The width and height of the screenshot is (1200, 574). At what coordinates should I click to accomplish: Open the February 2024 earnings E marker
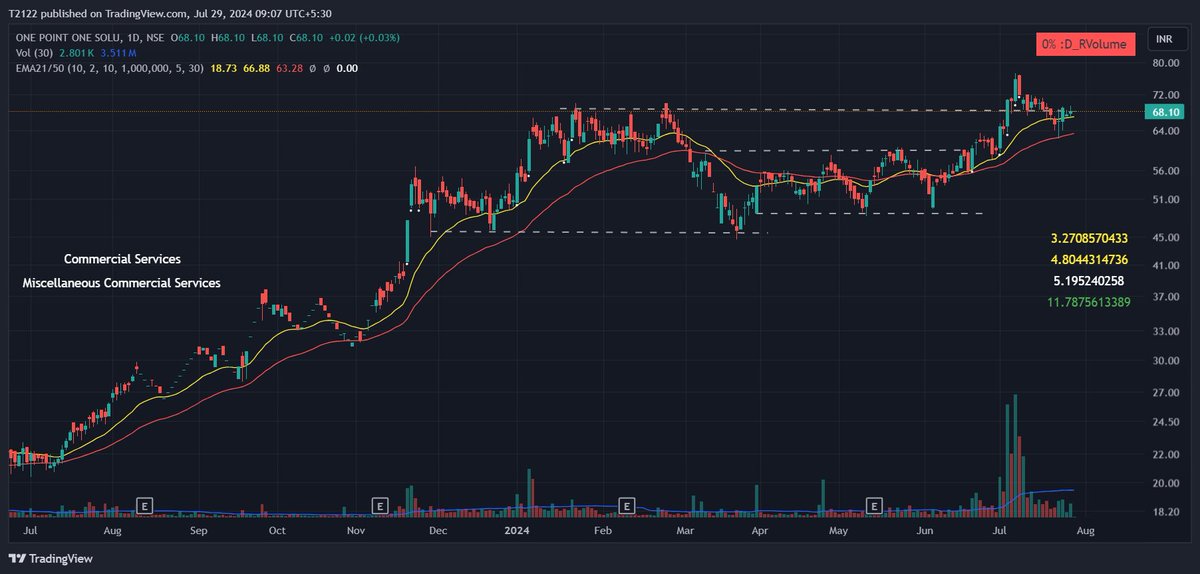pos(627,504)
